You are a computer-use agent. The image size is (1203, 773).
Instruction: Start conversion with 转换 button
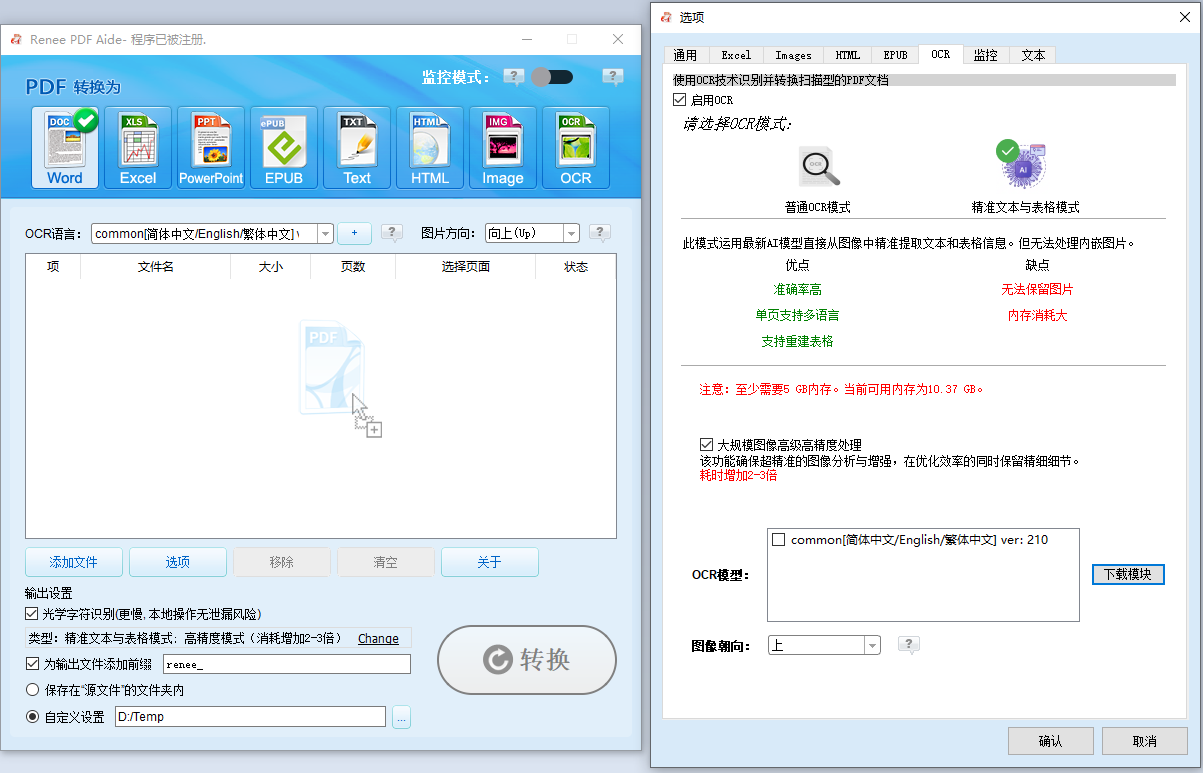(527, 659)
